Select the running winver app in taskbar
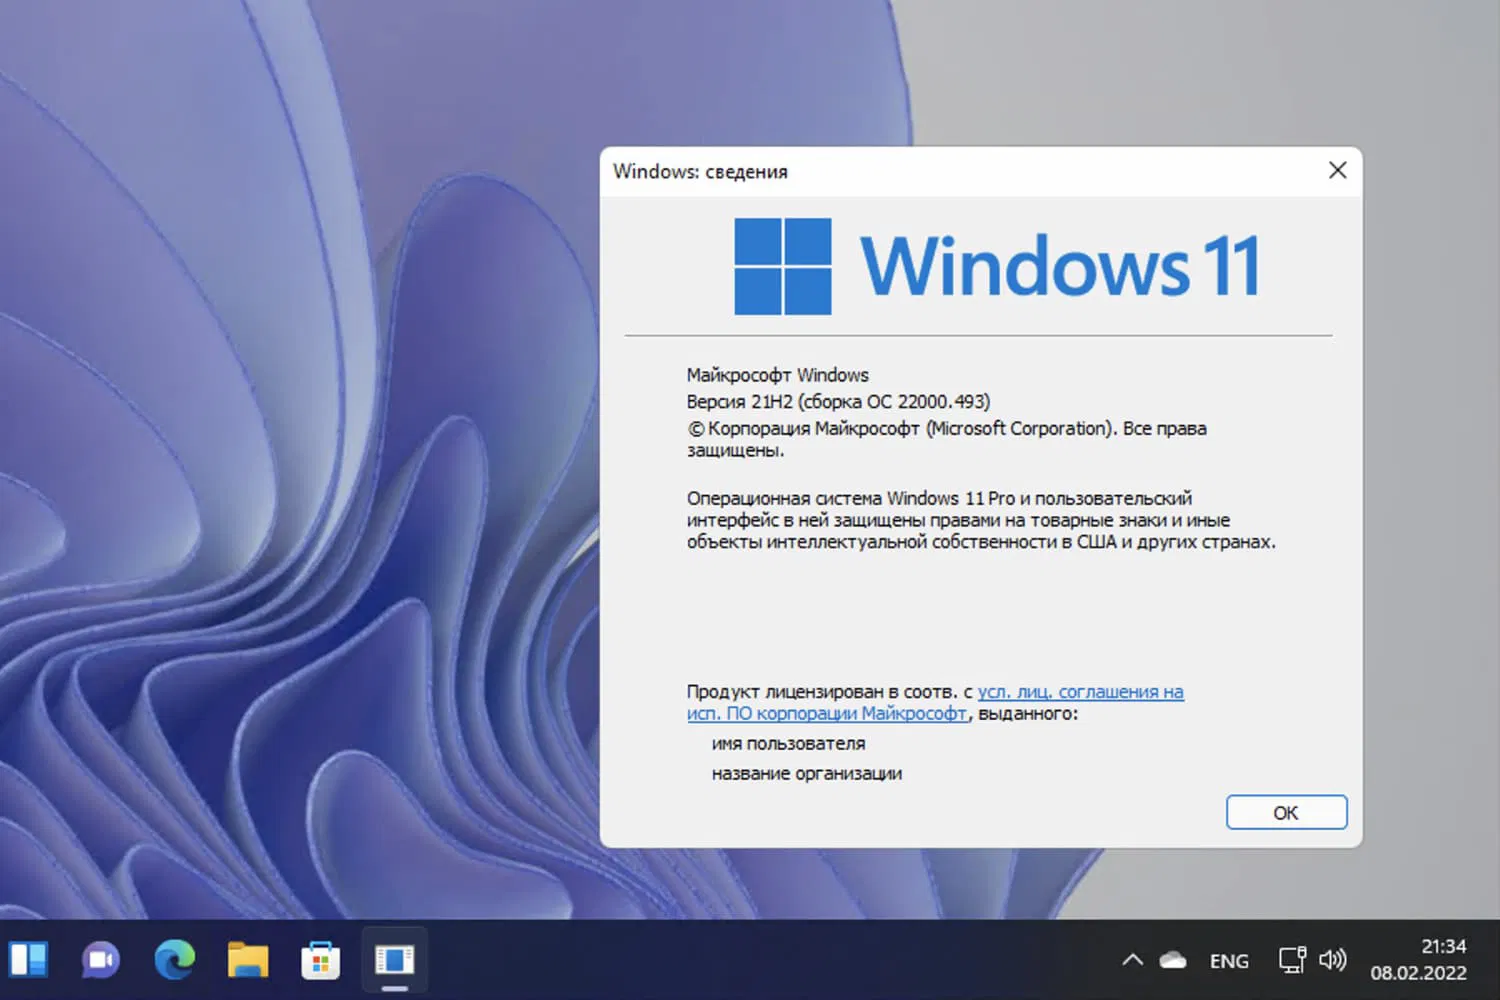This screenshot has height=1000, width=1500. pos(393,959)
